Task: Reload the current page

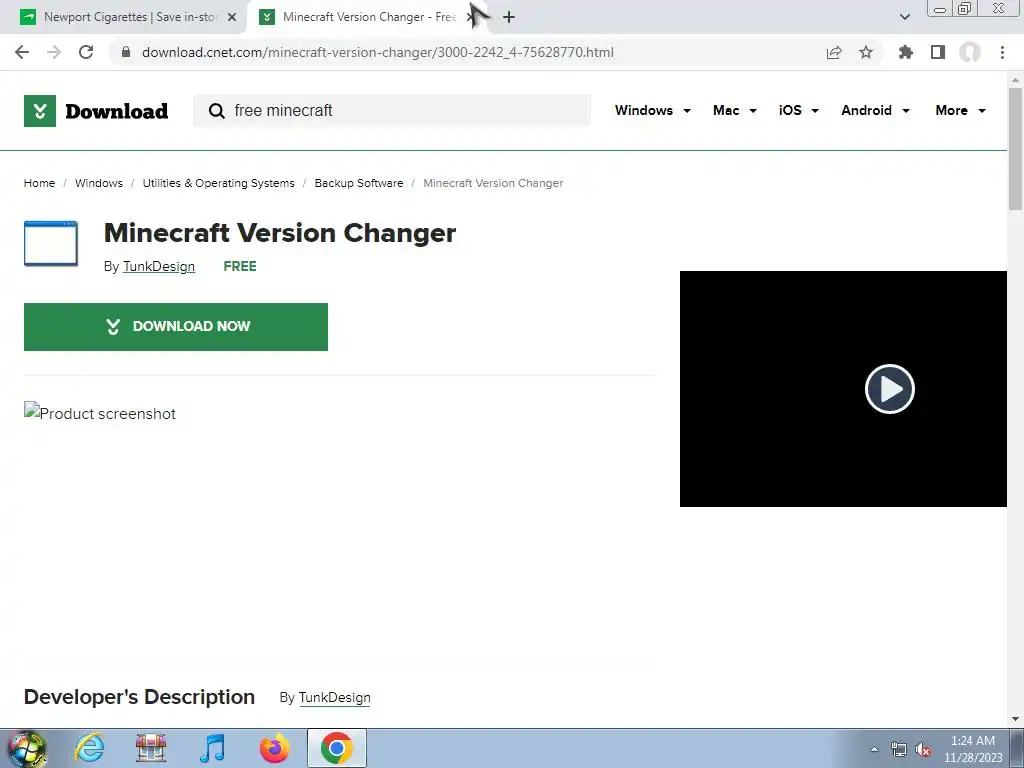Action: coord(86,52)
